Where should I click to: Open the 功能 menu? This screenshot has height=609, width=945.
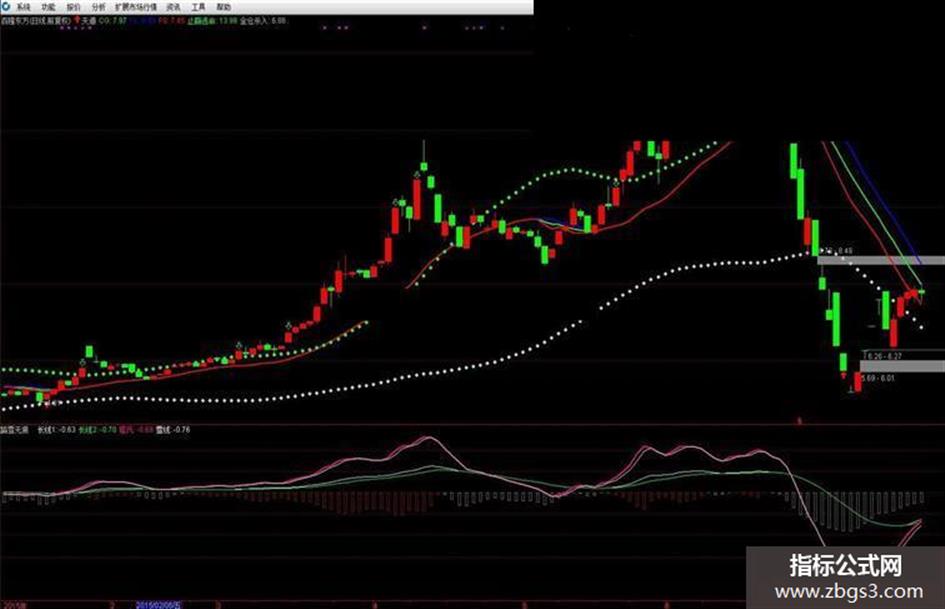coord(48,7)
